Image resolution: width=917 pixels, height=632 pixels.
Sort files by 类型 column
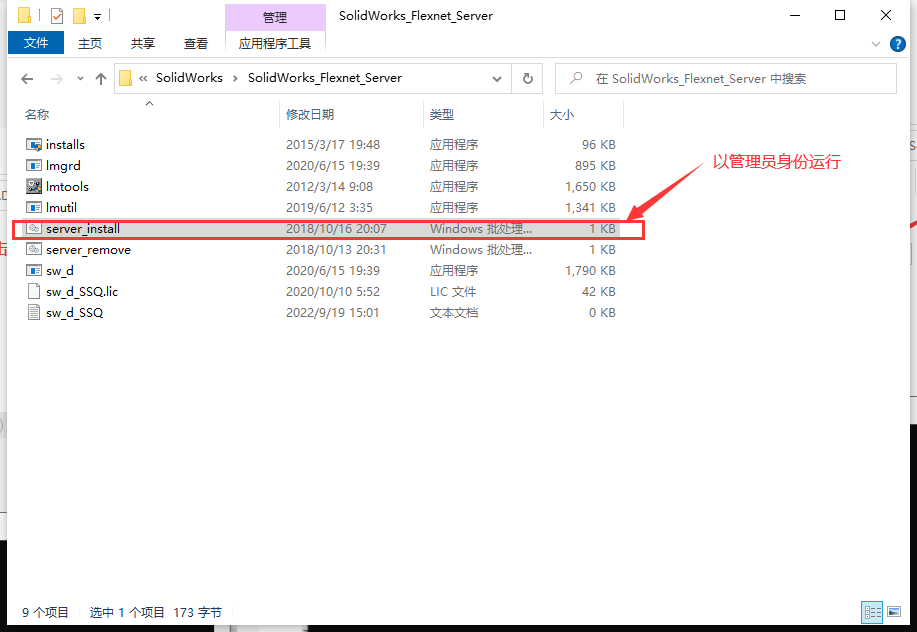[442, 115]
